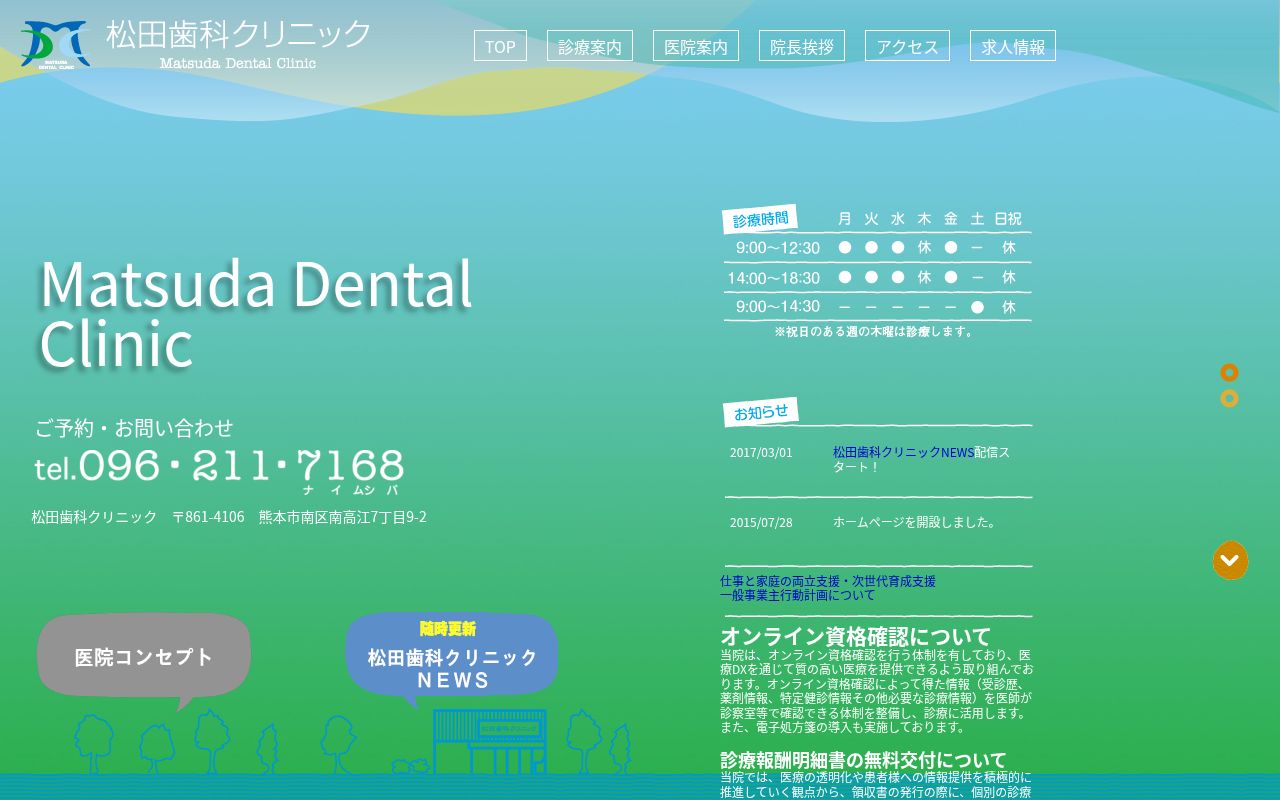Open the 求人情報 menu item

click(1013, 46)
